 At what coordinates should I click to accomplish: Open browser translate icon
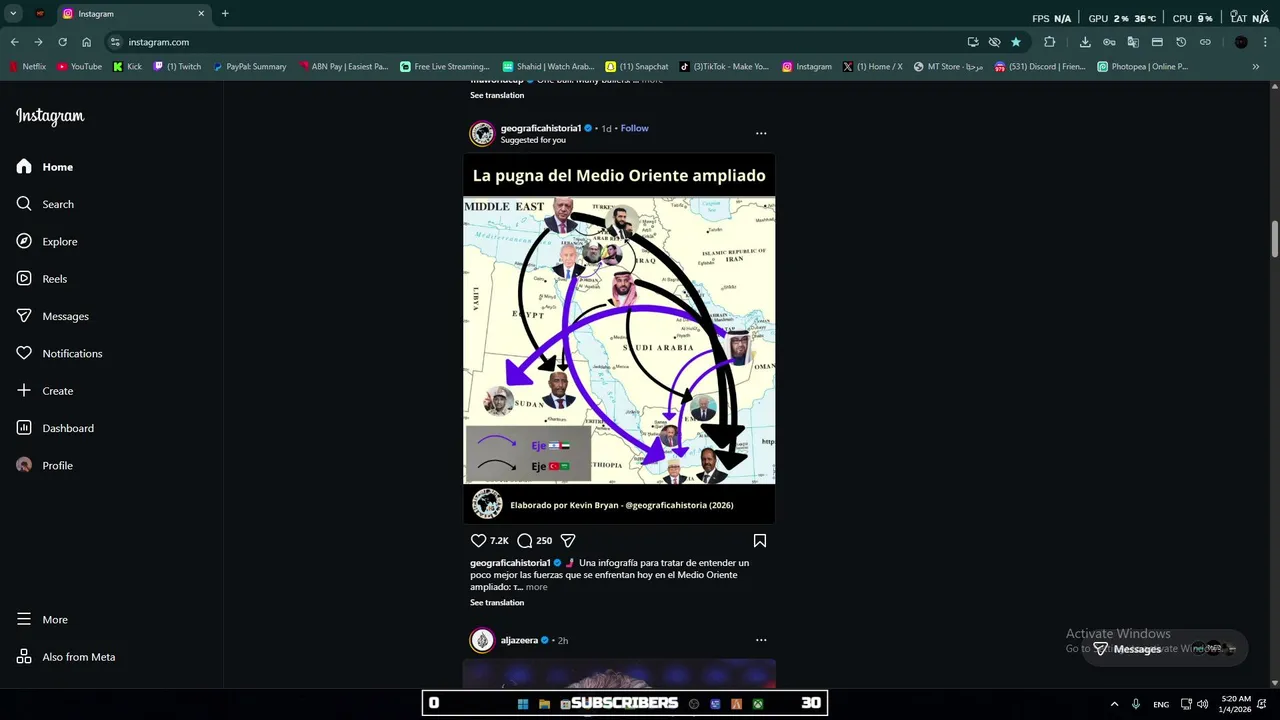(1133, 42)
